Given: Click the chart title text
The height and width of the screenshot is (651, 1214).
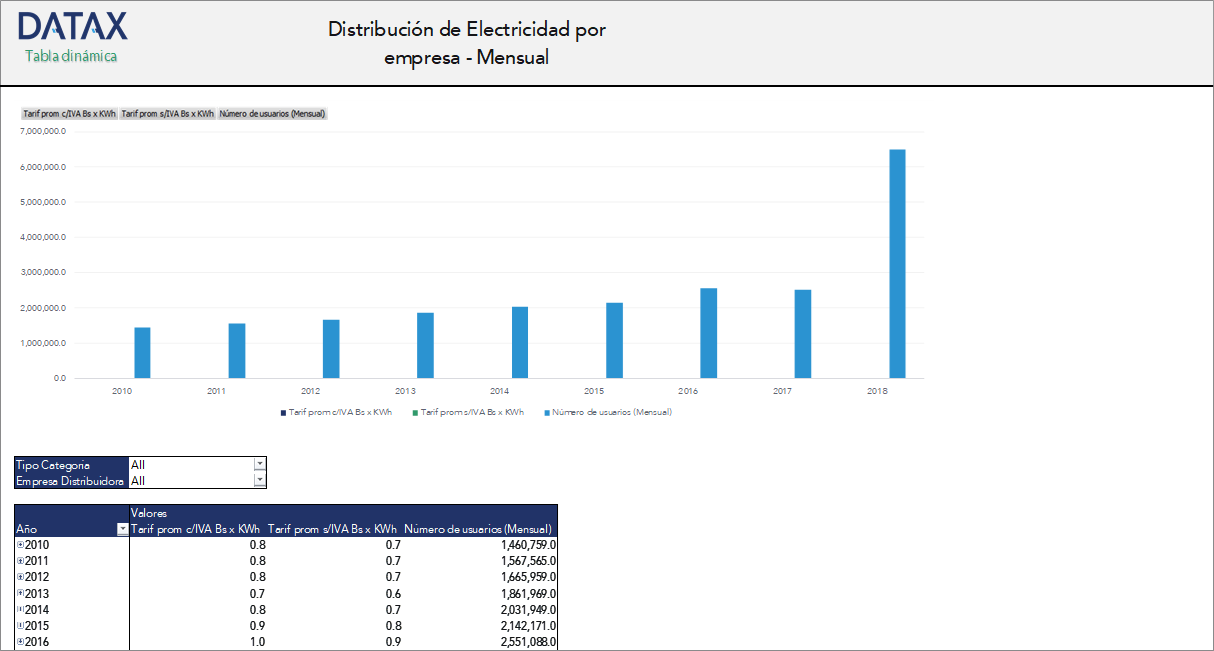Looking at the screenshot, I should click(466, 42).
